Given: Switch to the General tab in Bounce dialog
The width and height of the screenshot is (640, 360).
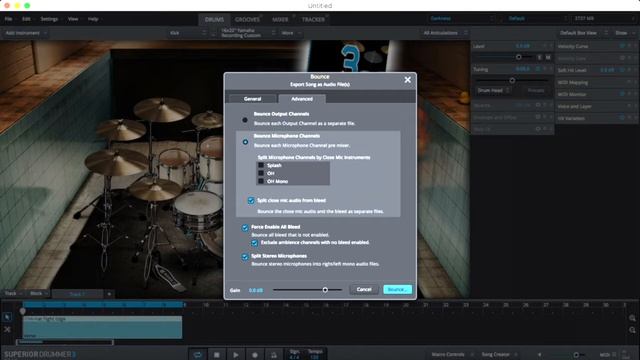Looking at the screenshot, I should click(x=252, y=99).
